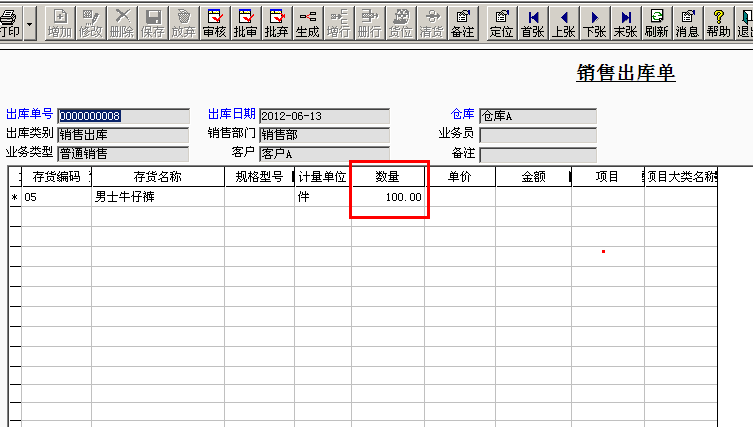Click the Audit (审核) toolbar button
This screenshot has height=427, width=753.
click(x=214, y=23)
